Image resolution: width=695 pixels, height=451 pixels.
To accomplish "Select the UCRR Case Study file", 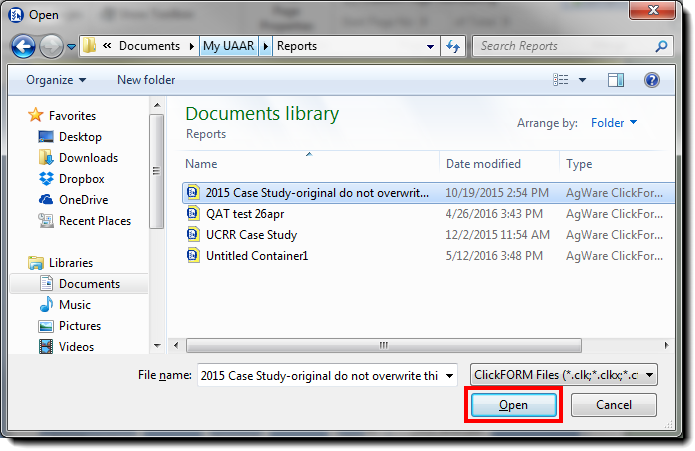I will pyautogui.click(x=251, y=235).
